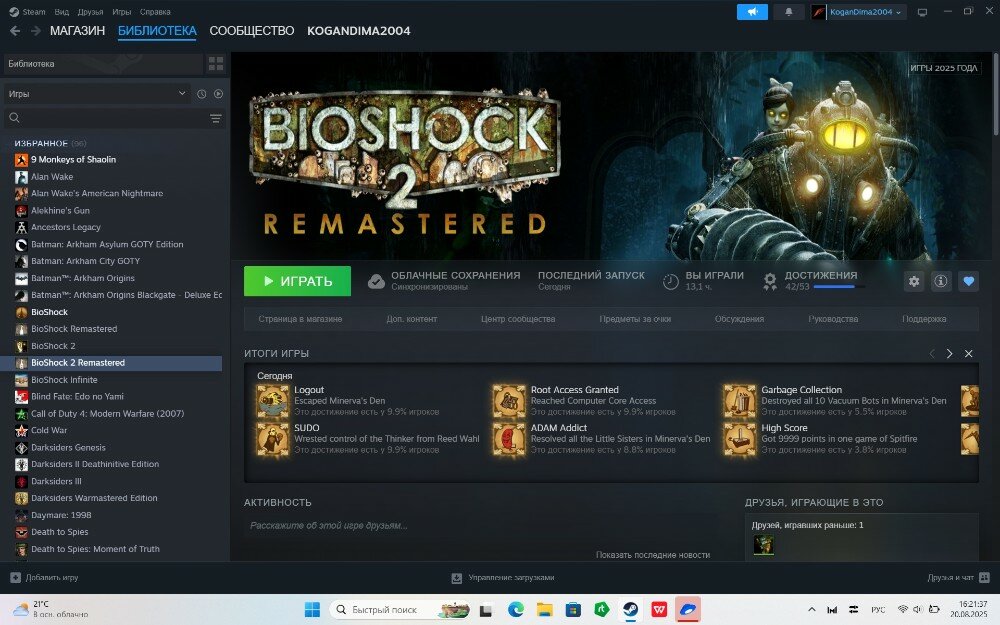Click the cloud saves sync icon
This screenshot has width=1000, height=625.
pyautogui.click(x=376, y=281)
